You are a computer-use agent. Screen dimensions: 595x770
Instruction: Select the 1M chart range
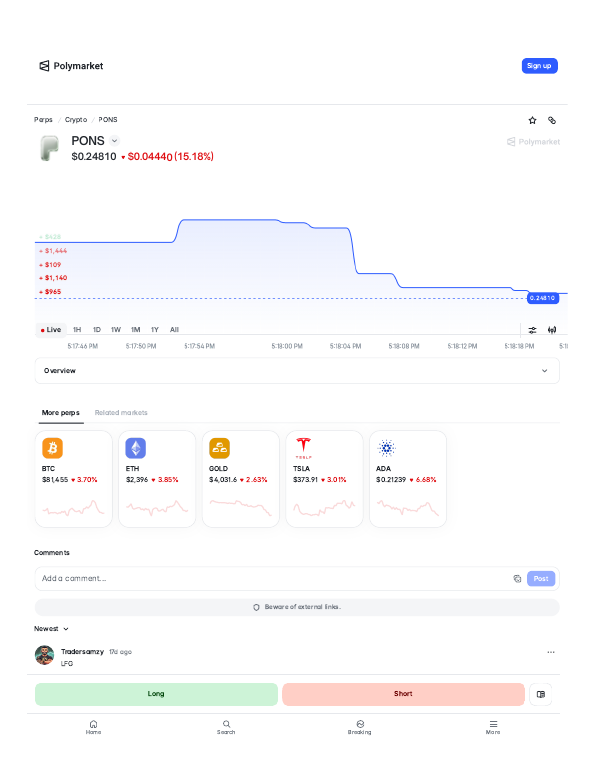click(x=135, y=330)
